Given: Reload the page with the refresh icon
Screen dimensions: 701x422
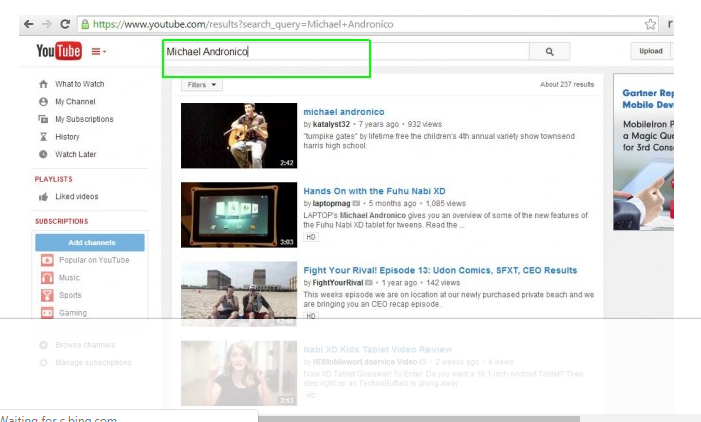Looking at the screenshot, I should click(65, 24).
